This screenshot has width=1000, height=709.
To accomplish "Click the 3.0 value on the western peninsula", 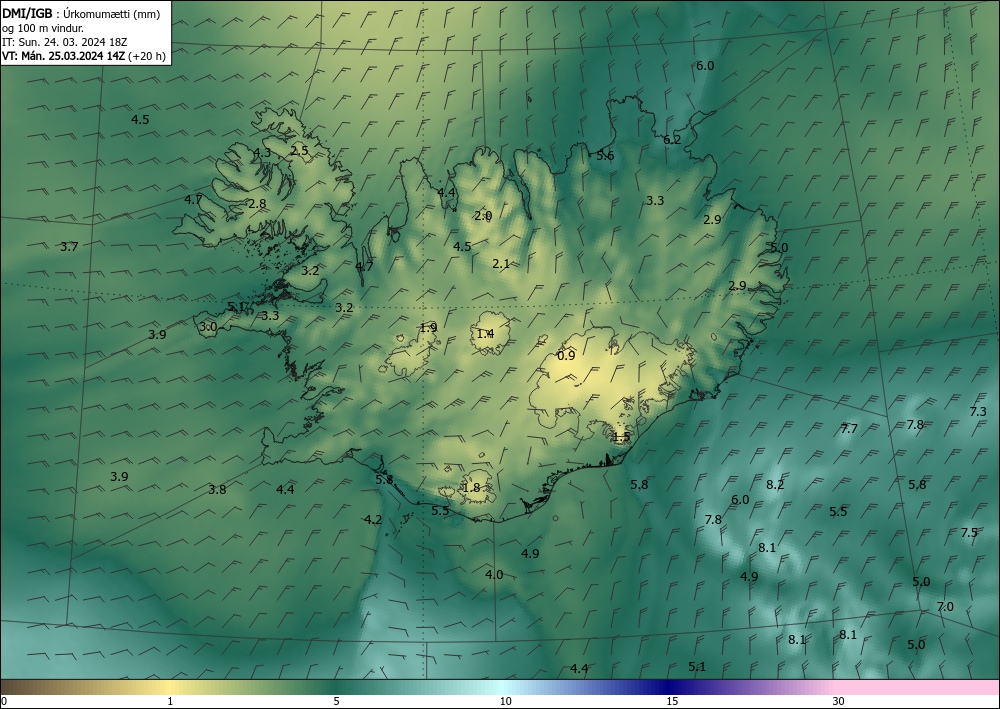I will [208, 327].
